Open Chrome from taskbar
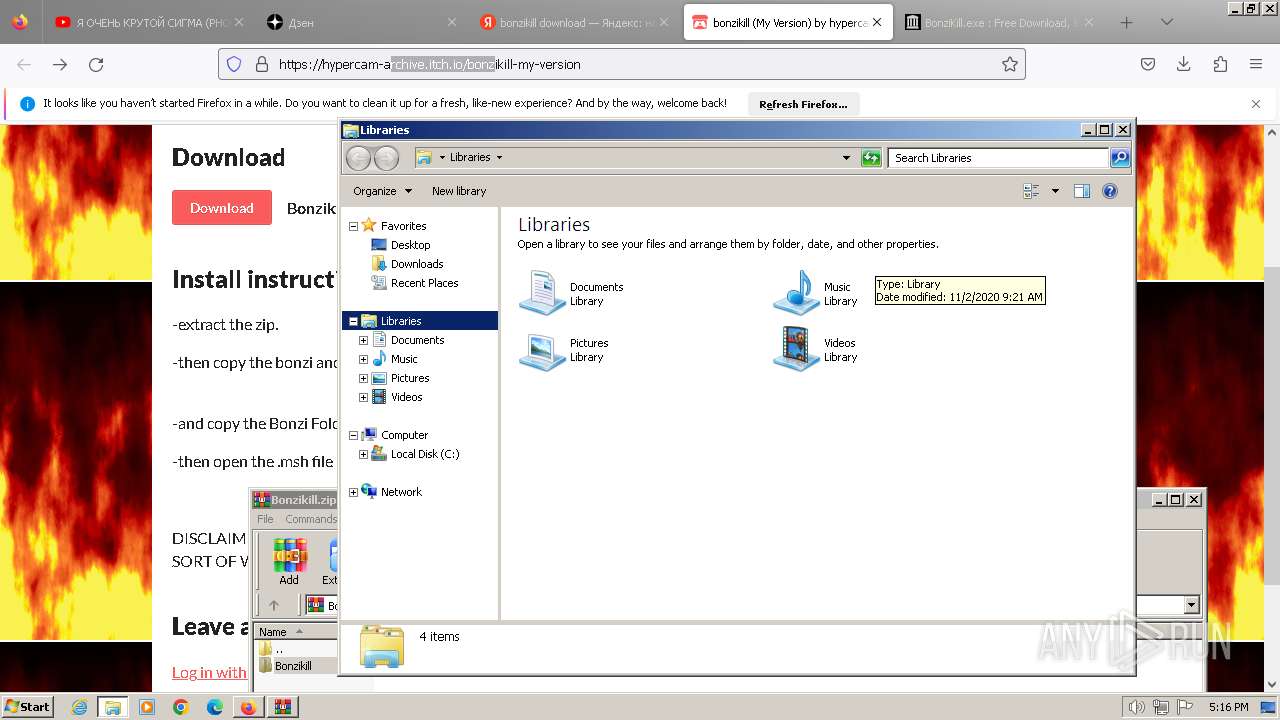Screen dimensions: 1280x720 (x=181, y=707)
